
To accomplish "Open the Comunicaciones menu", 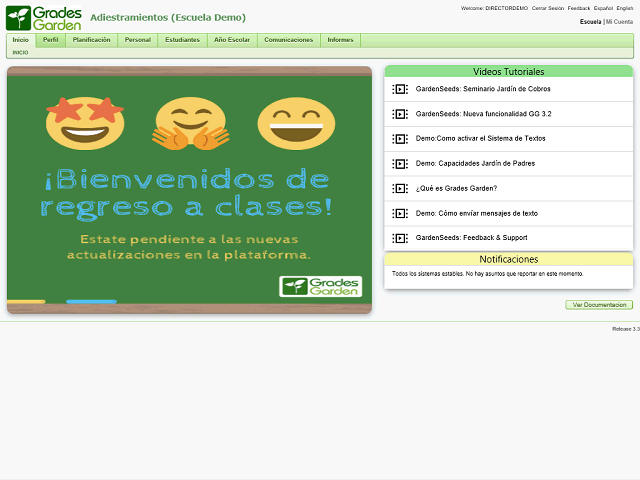I will click(x=289, y=40).
